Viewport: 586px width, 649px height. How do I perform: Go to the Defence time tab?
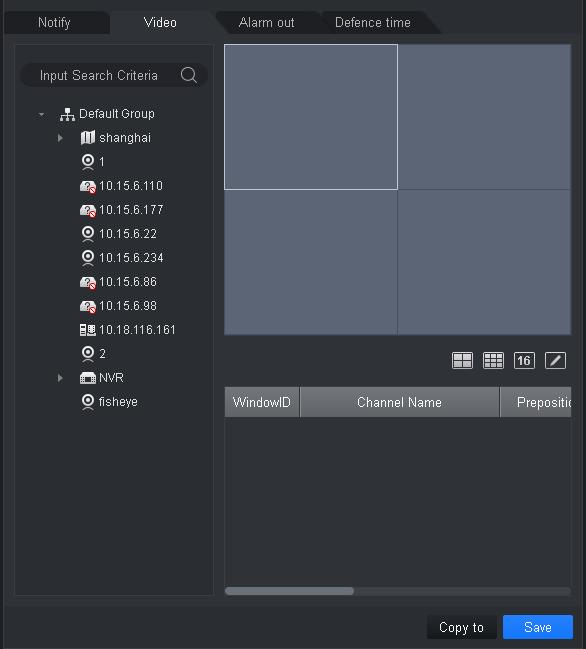click(x=373, y=22)
